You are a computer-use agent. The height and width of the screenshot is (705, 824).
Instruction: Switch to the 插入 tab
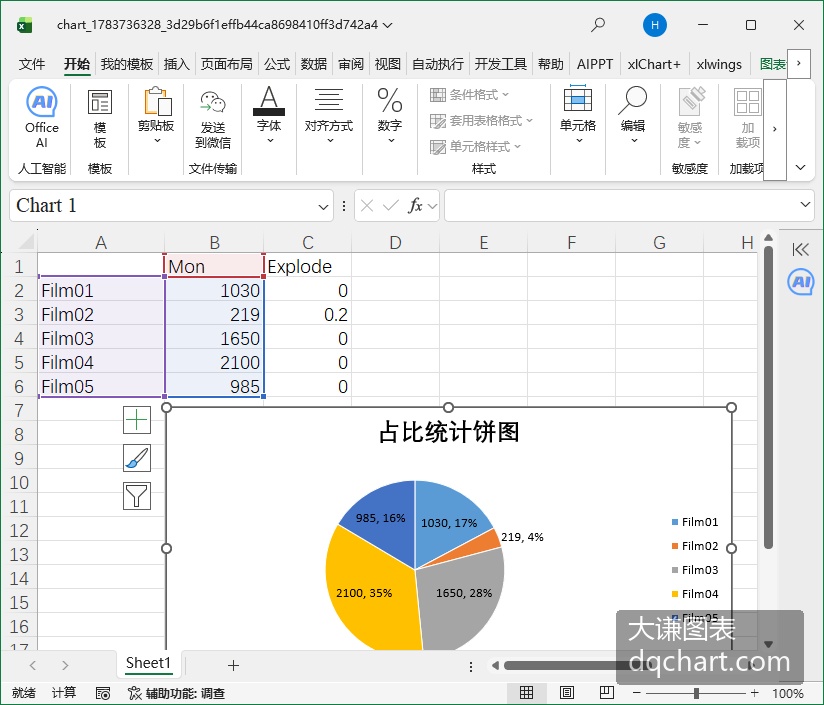pyautogui.click(x=176, y=64)
